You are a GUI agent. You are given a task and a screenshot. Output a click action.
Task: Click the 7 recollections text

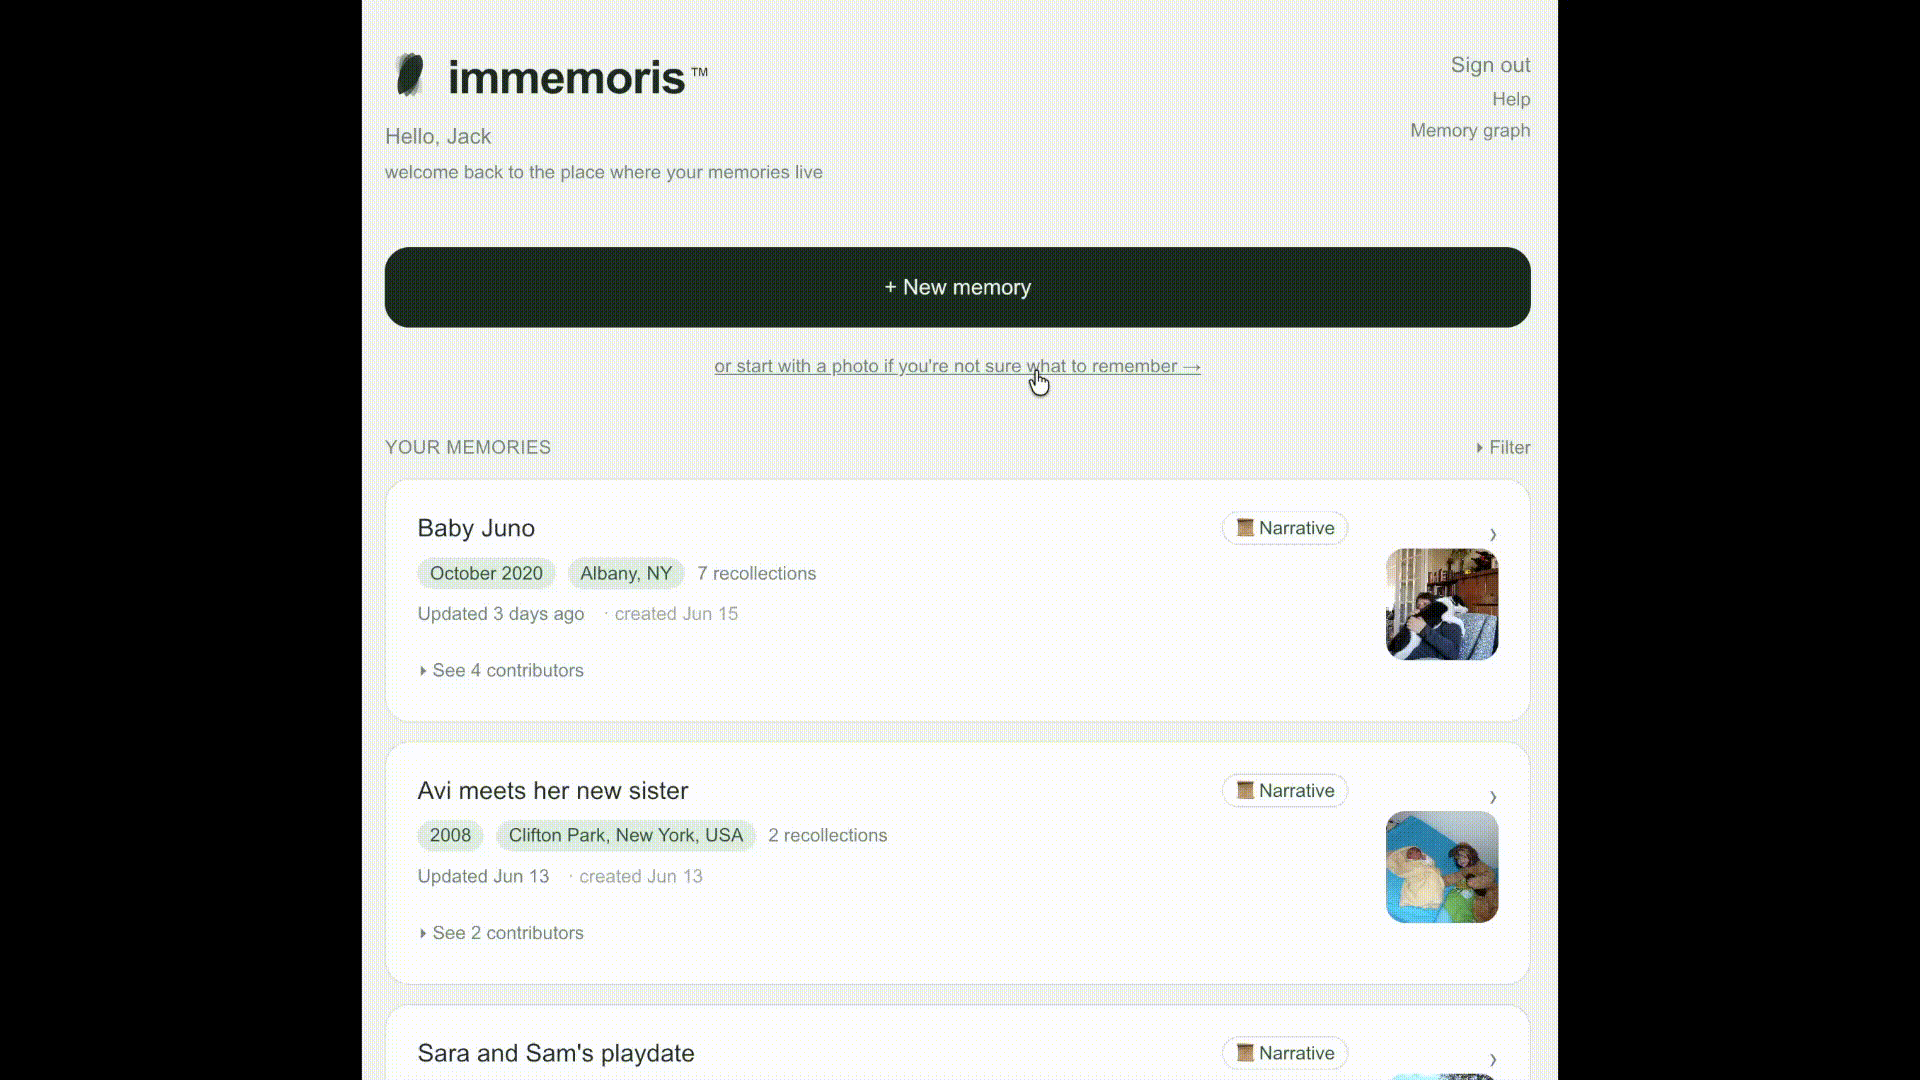757,573
